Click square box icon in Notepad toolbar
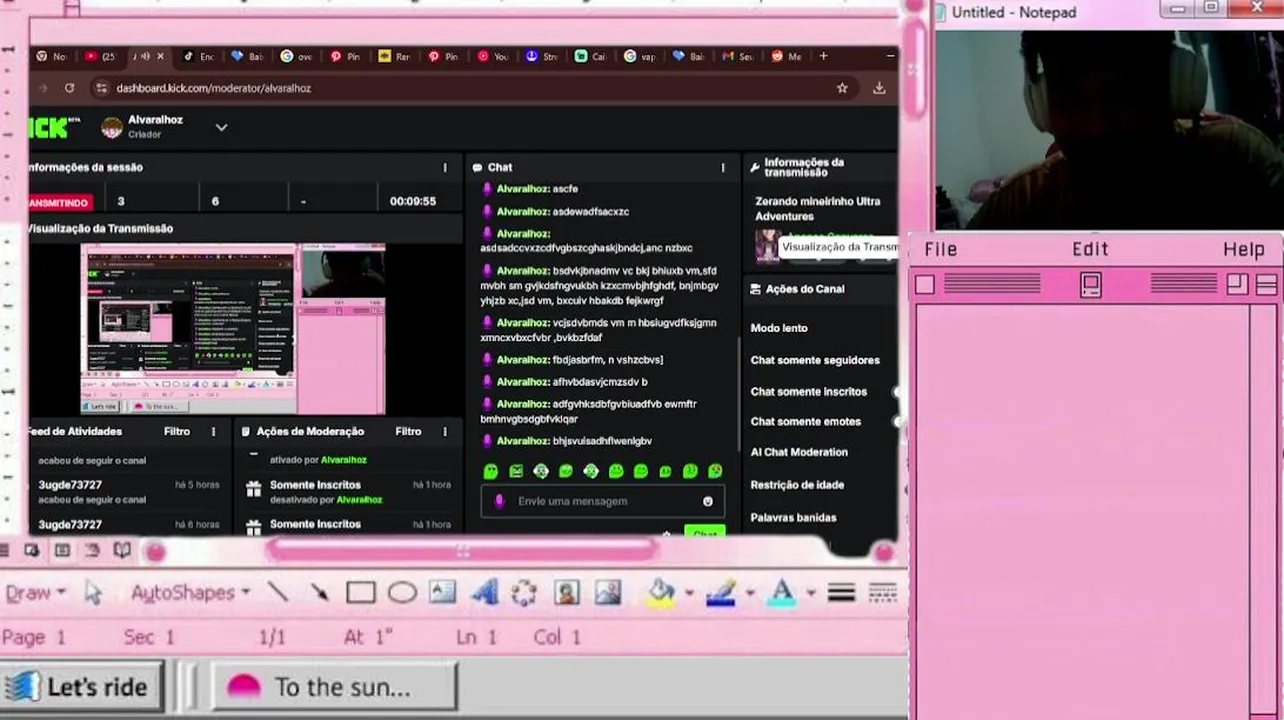 pos(924,285)
